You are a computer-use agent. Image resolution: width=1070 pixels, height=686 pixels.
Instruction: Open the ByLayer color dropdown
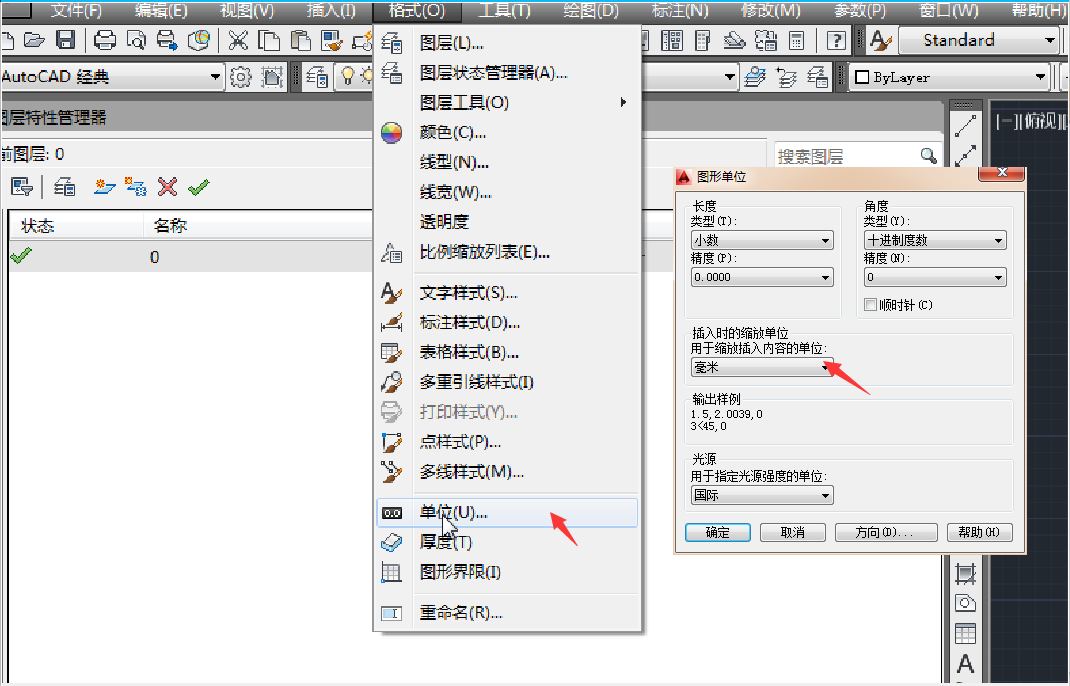click(x=1040, y=77)
